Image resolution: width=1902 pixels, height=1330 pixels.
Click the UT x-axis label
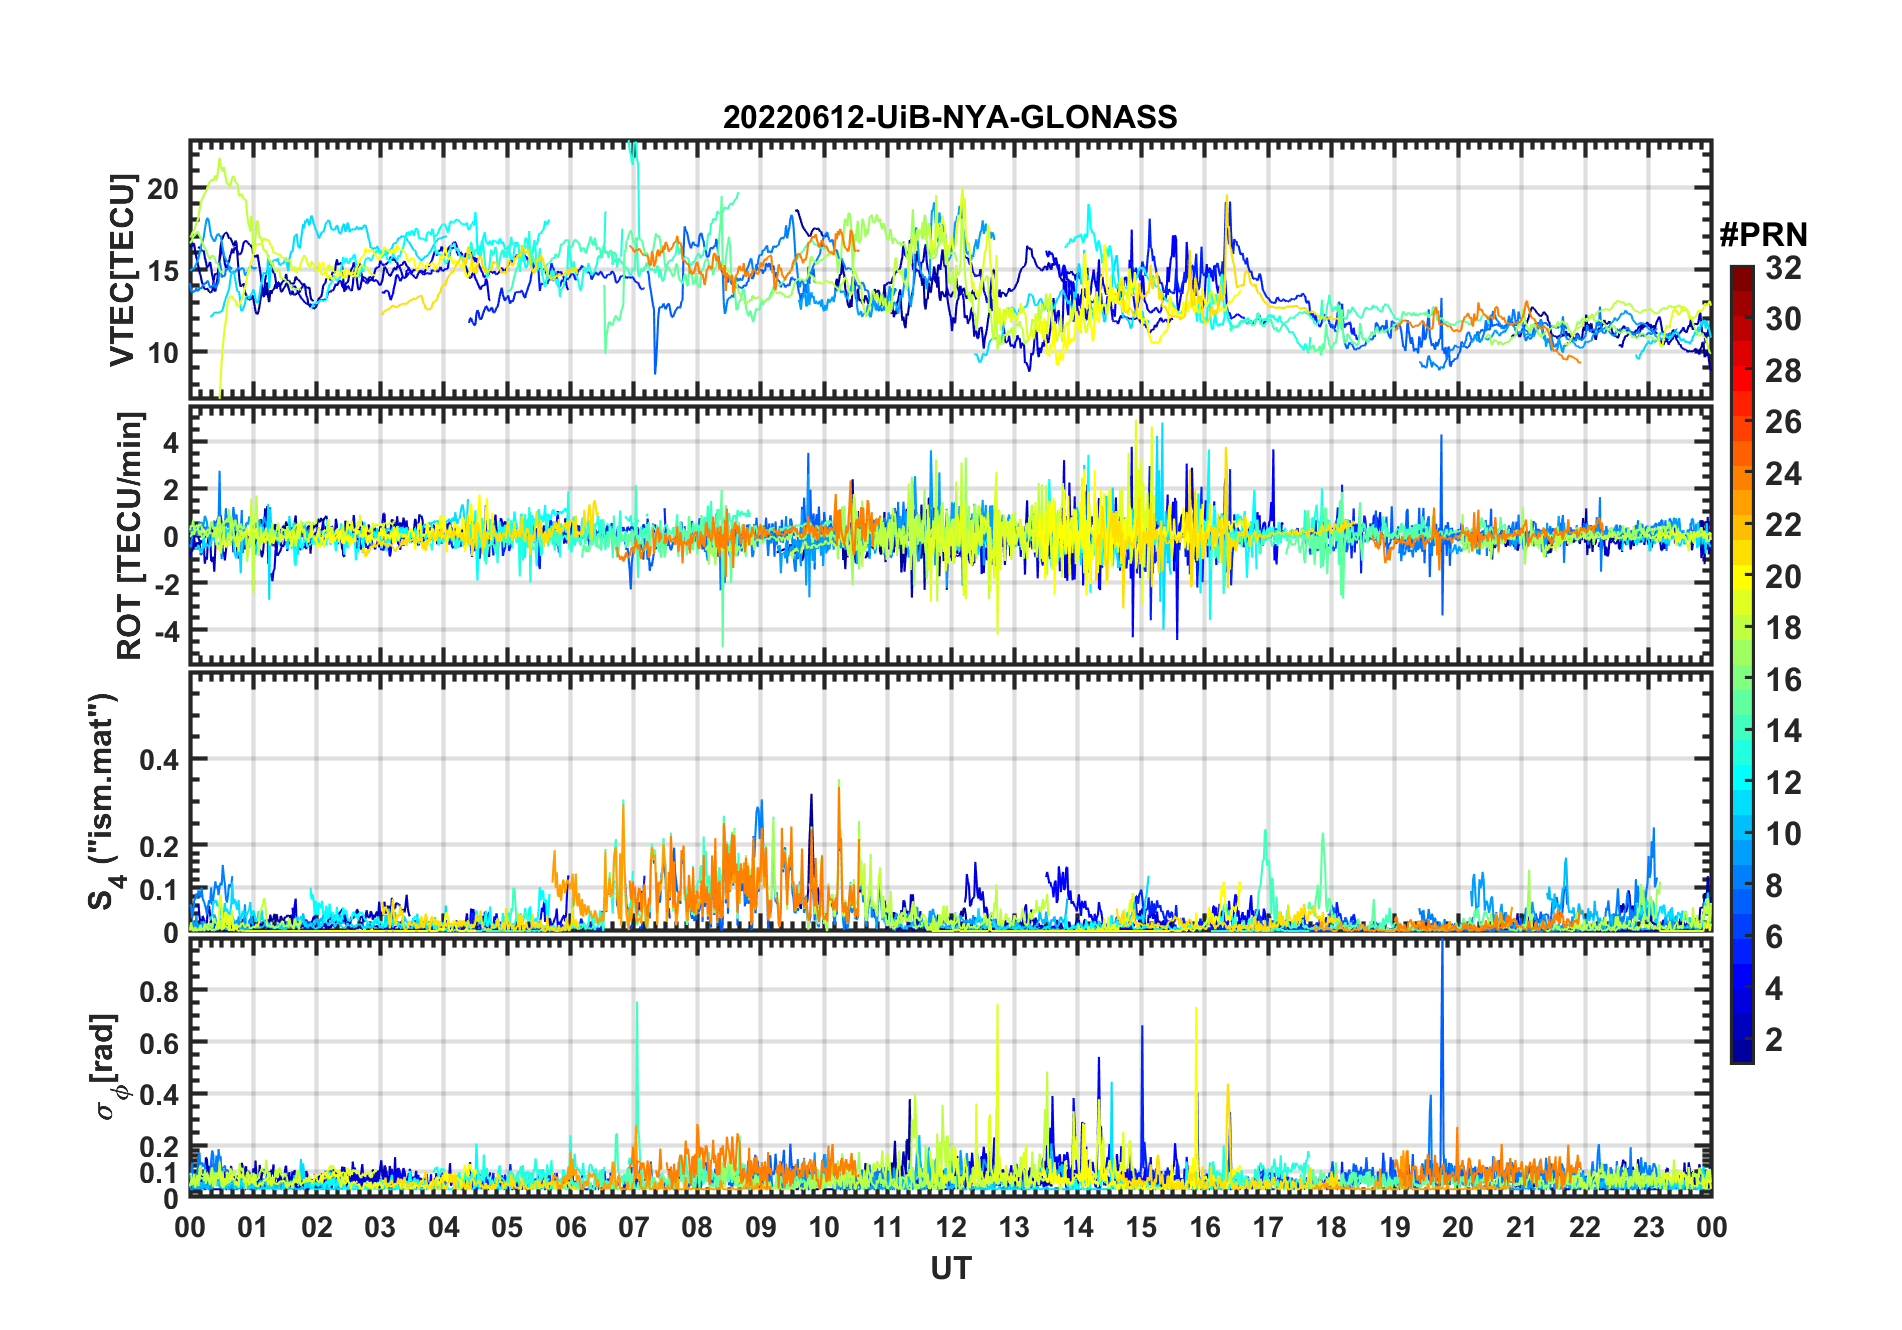pos(951,1268)
